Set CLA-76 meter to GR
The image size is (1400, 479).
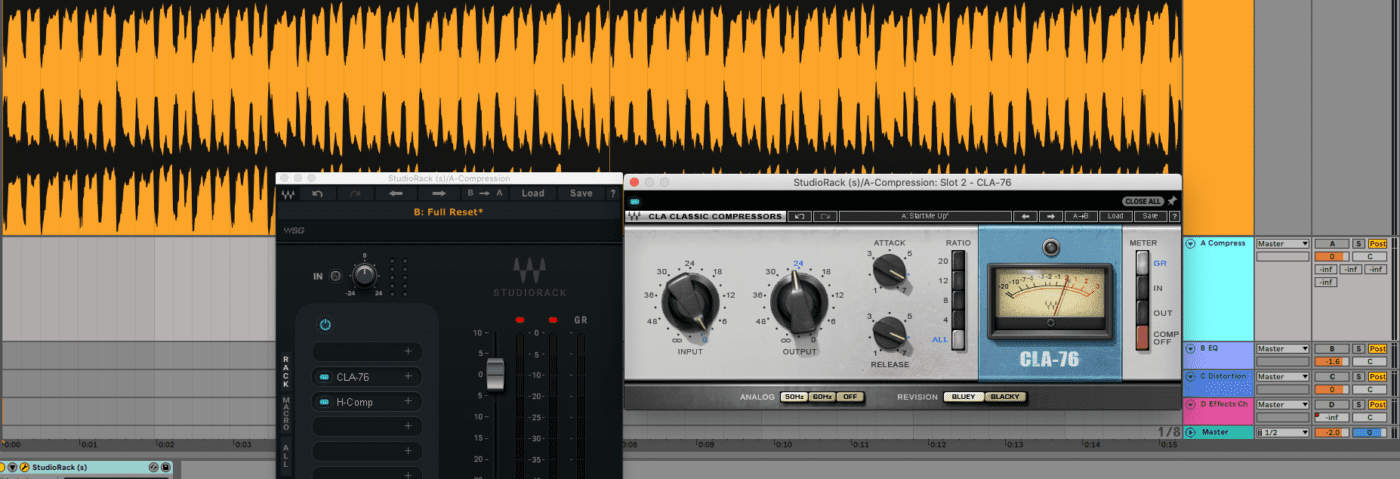(1142, 262)
